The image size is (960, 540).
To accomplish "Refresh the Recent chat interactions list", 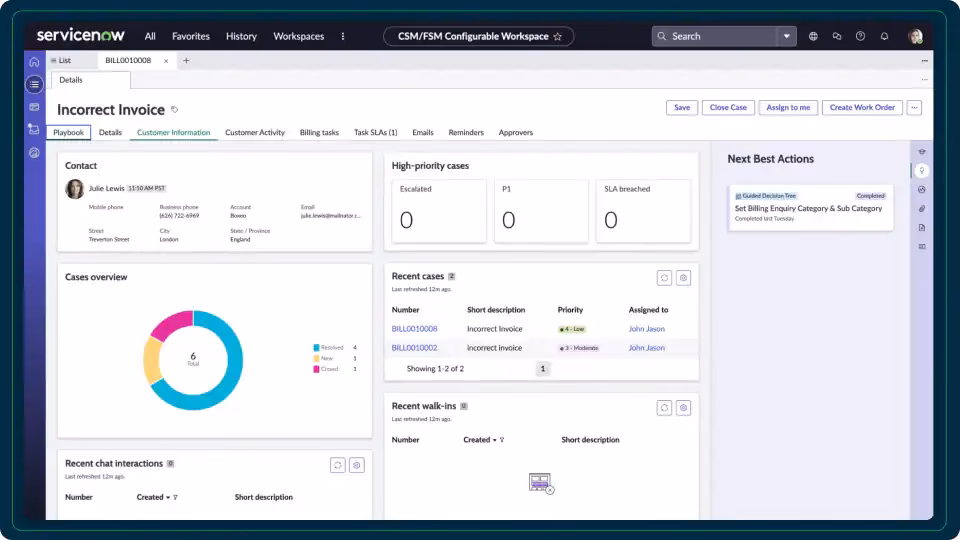I will pos(337,465).
